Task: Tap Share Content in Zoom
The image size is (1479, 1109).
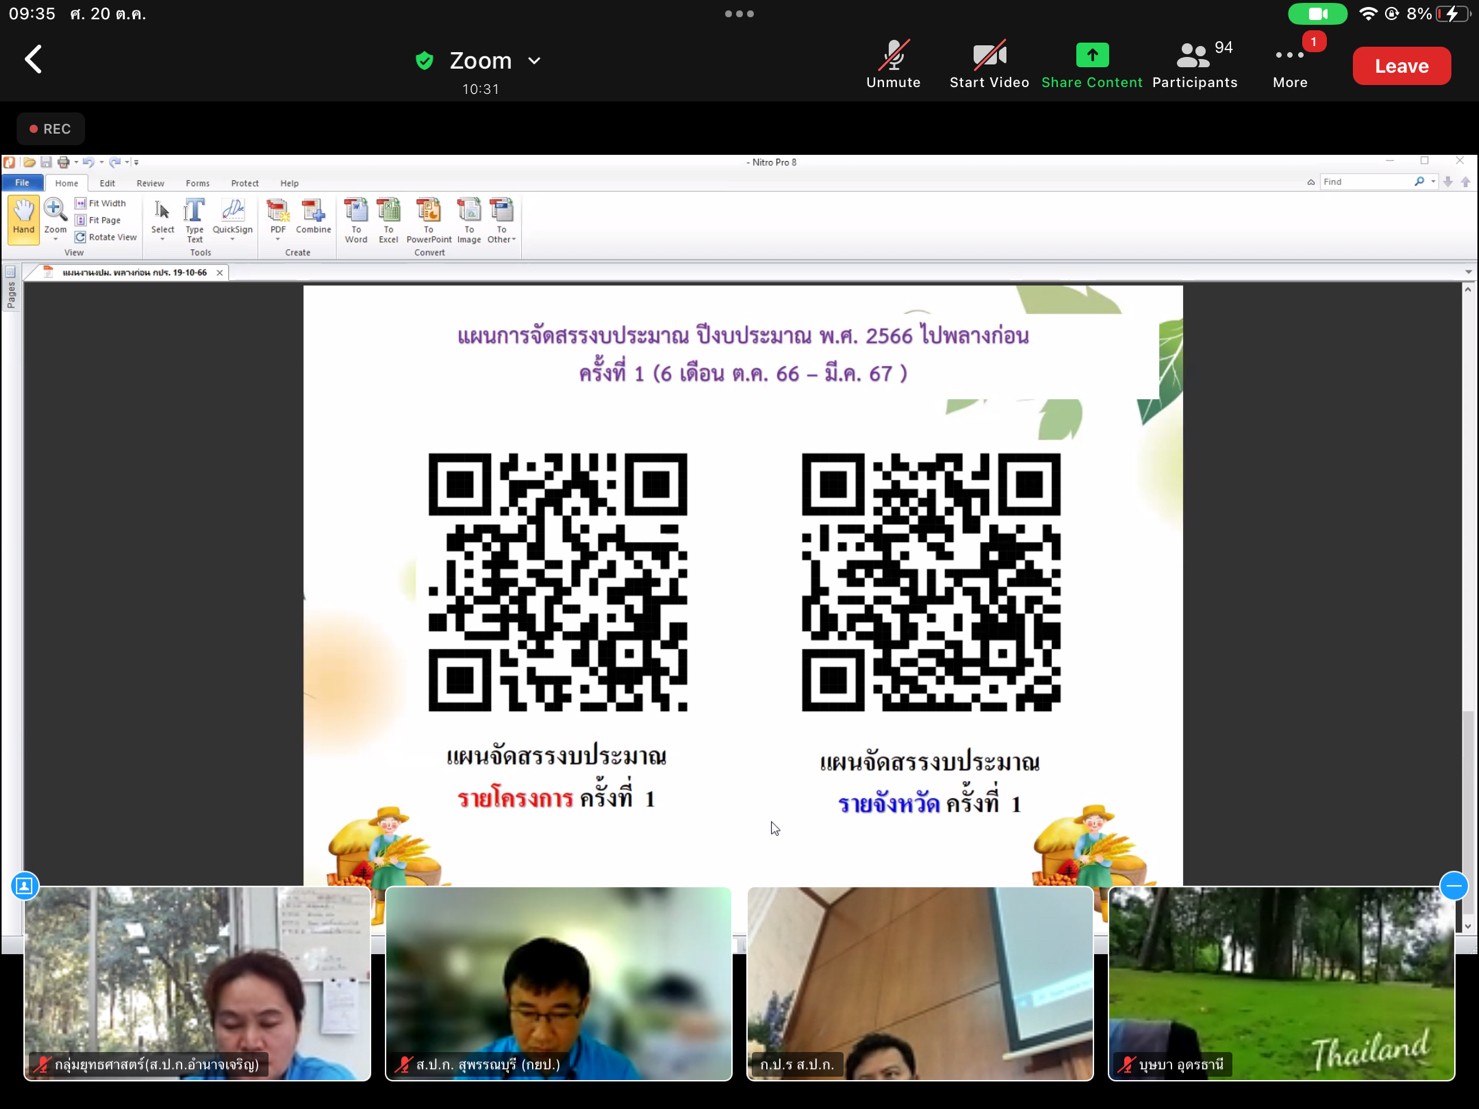Action: coord(1091,65)
